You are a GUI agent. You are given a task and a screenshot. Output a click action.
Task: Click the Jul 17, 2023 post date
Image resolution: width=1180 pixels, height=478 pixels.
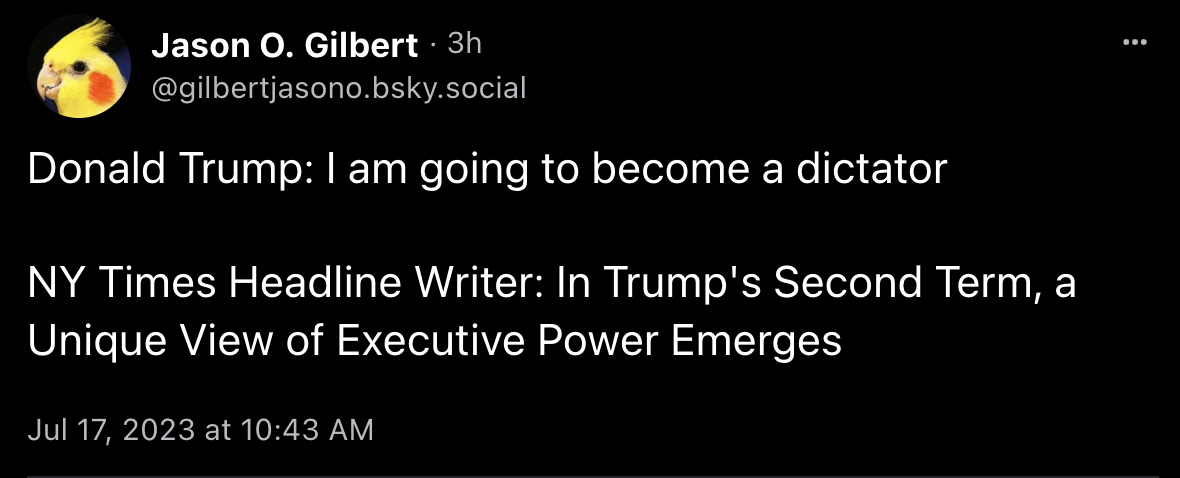click(110, 430)
